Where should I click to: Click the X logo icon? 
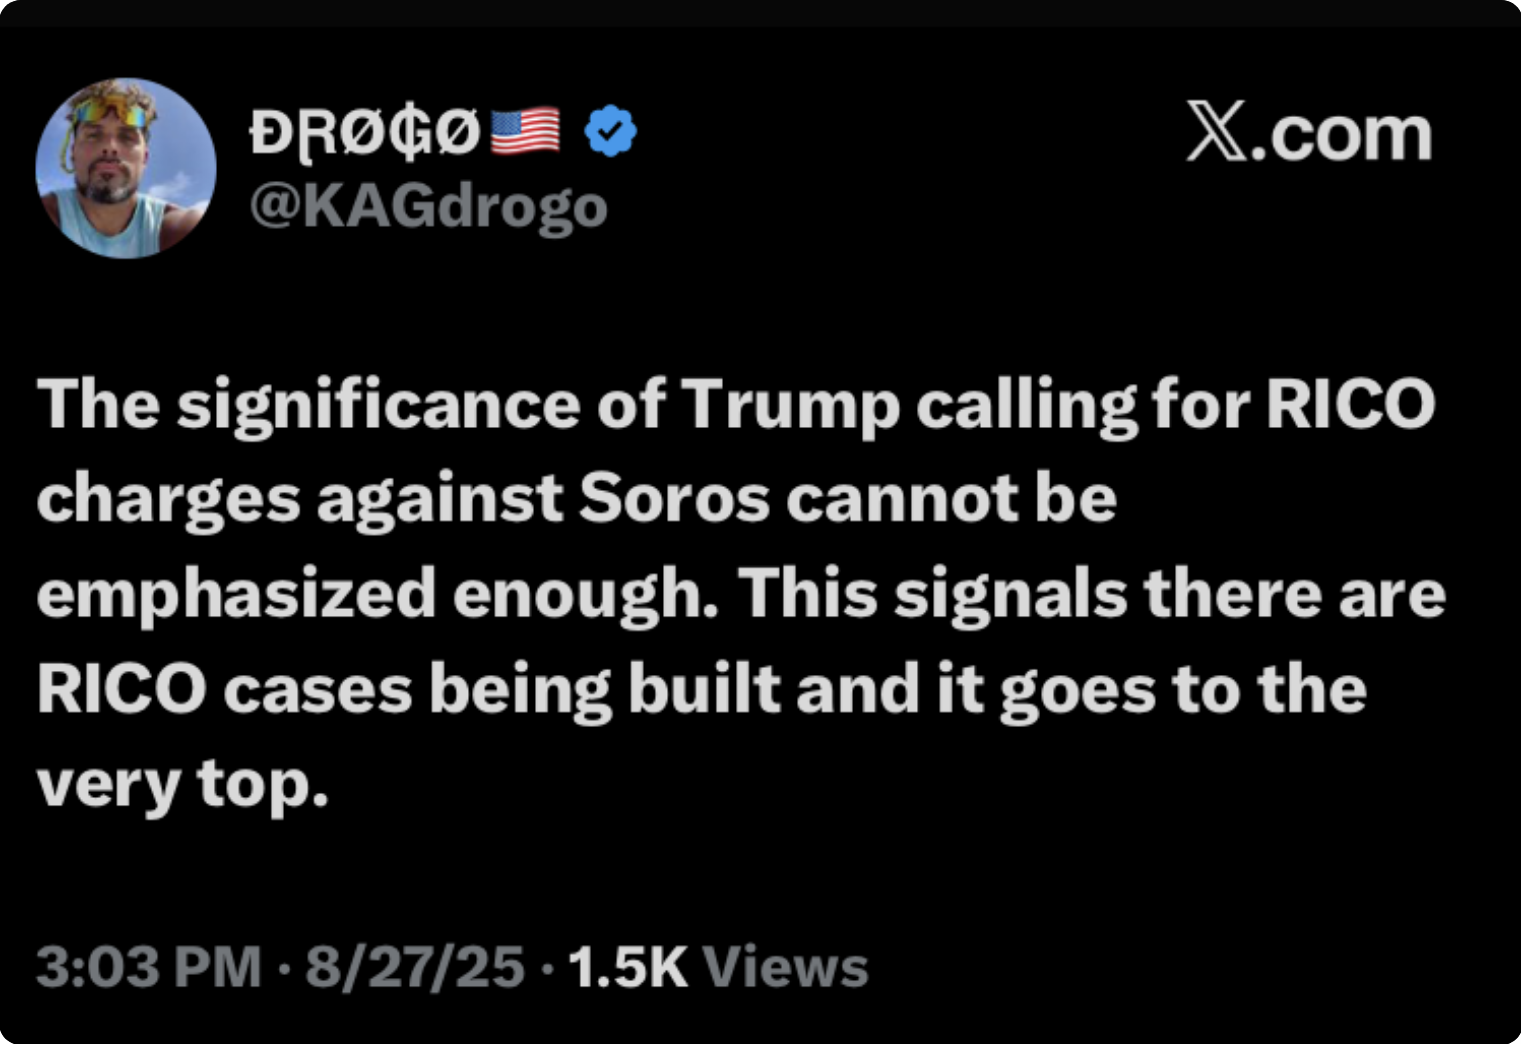coord(1217,132)
